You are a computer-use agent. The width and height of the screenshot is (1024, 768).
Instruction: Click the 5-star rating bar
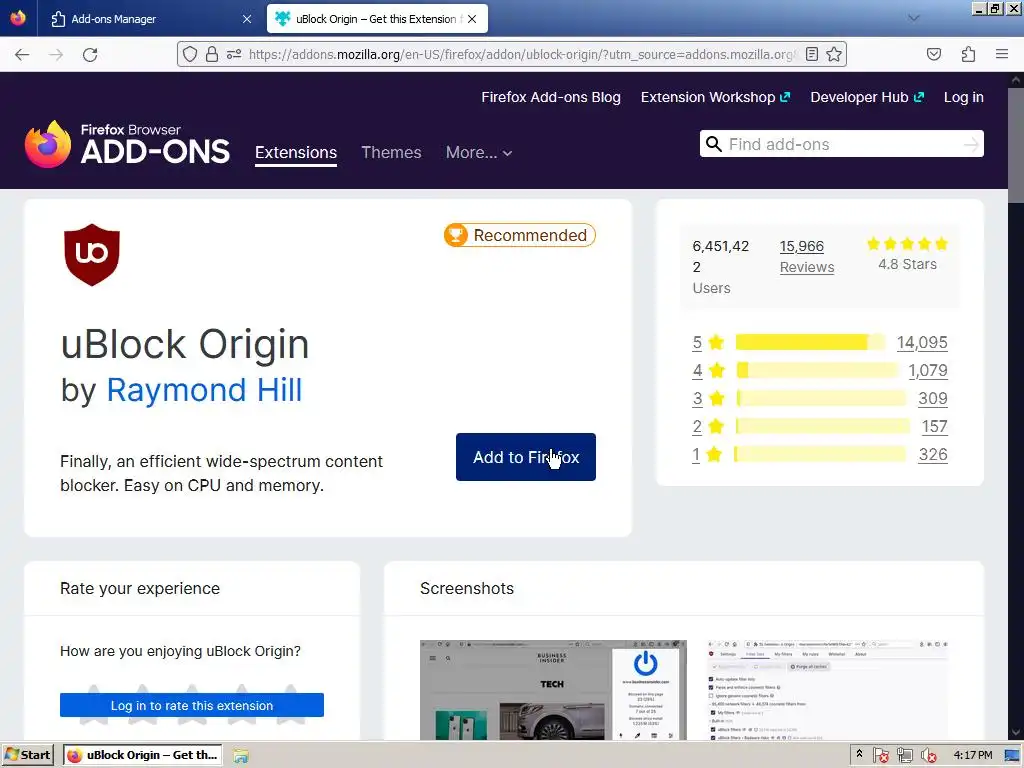pos(810,342)
